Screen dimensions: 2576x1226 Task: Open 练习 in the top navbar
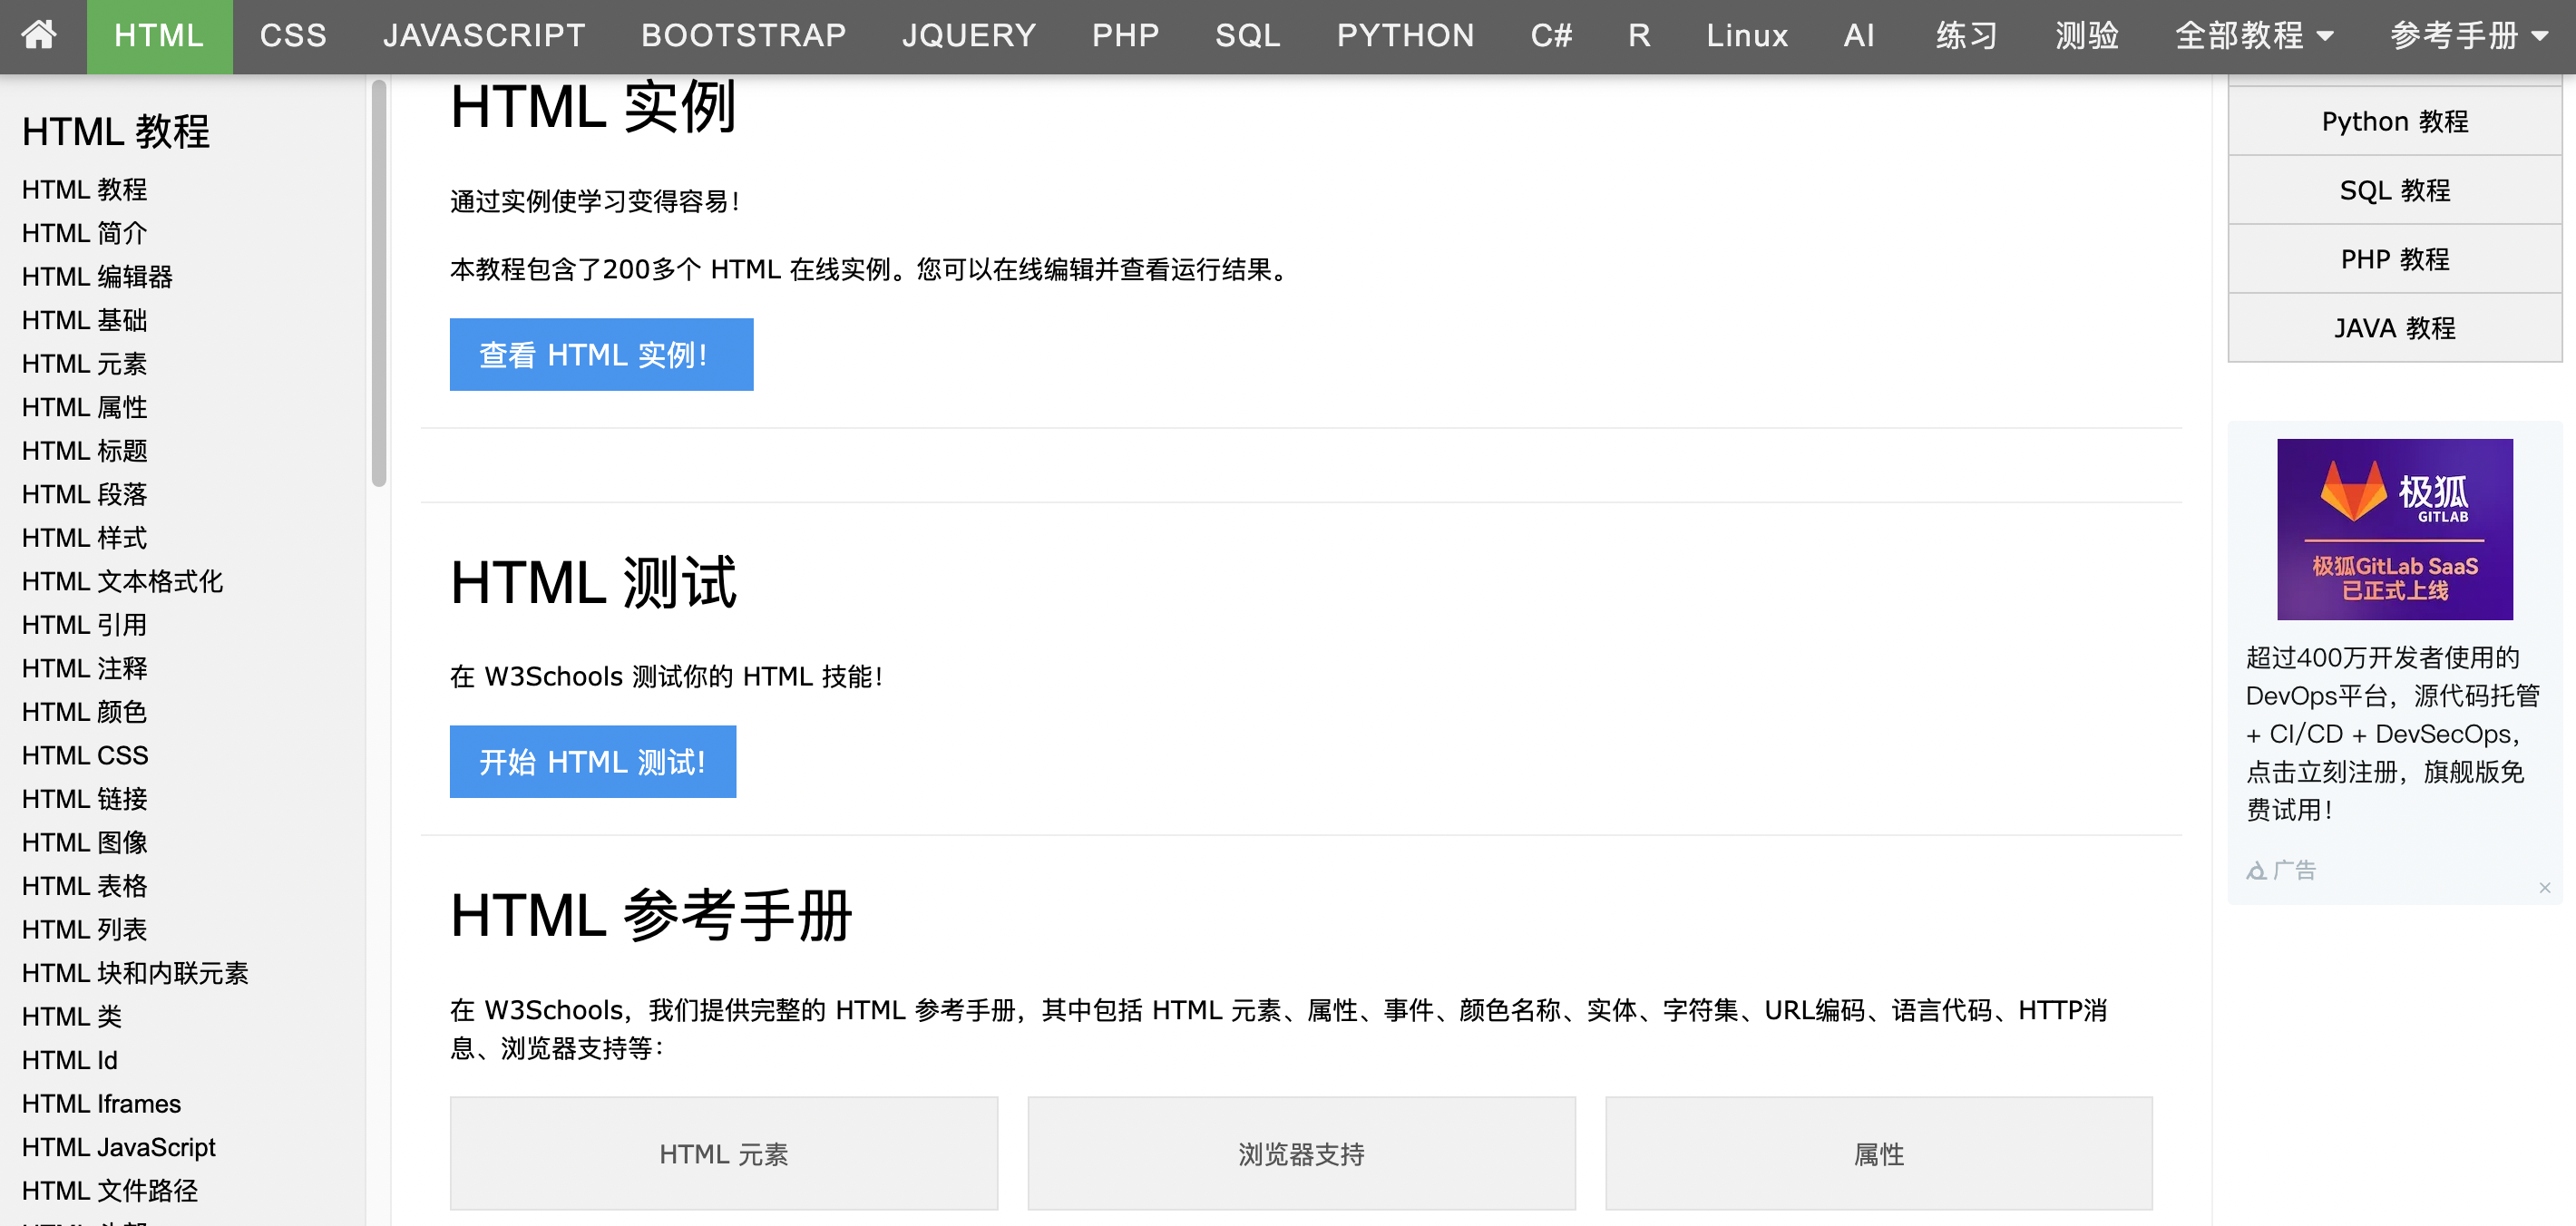click(1966, 36)
